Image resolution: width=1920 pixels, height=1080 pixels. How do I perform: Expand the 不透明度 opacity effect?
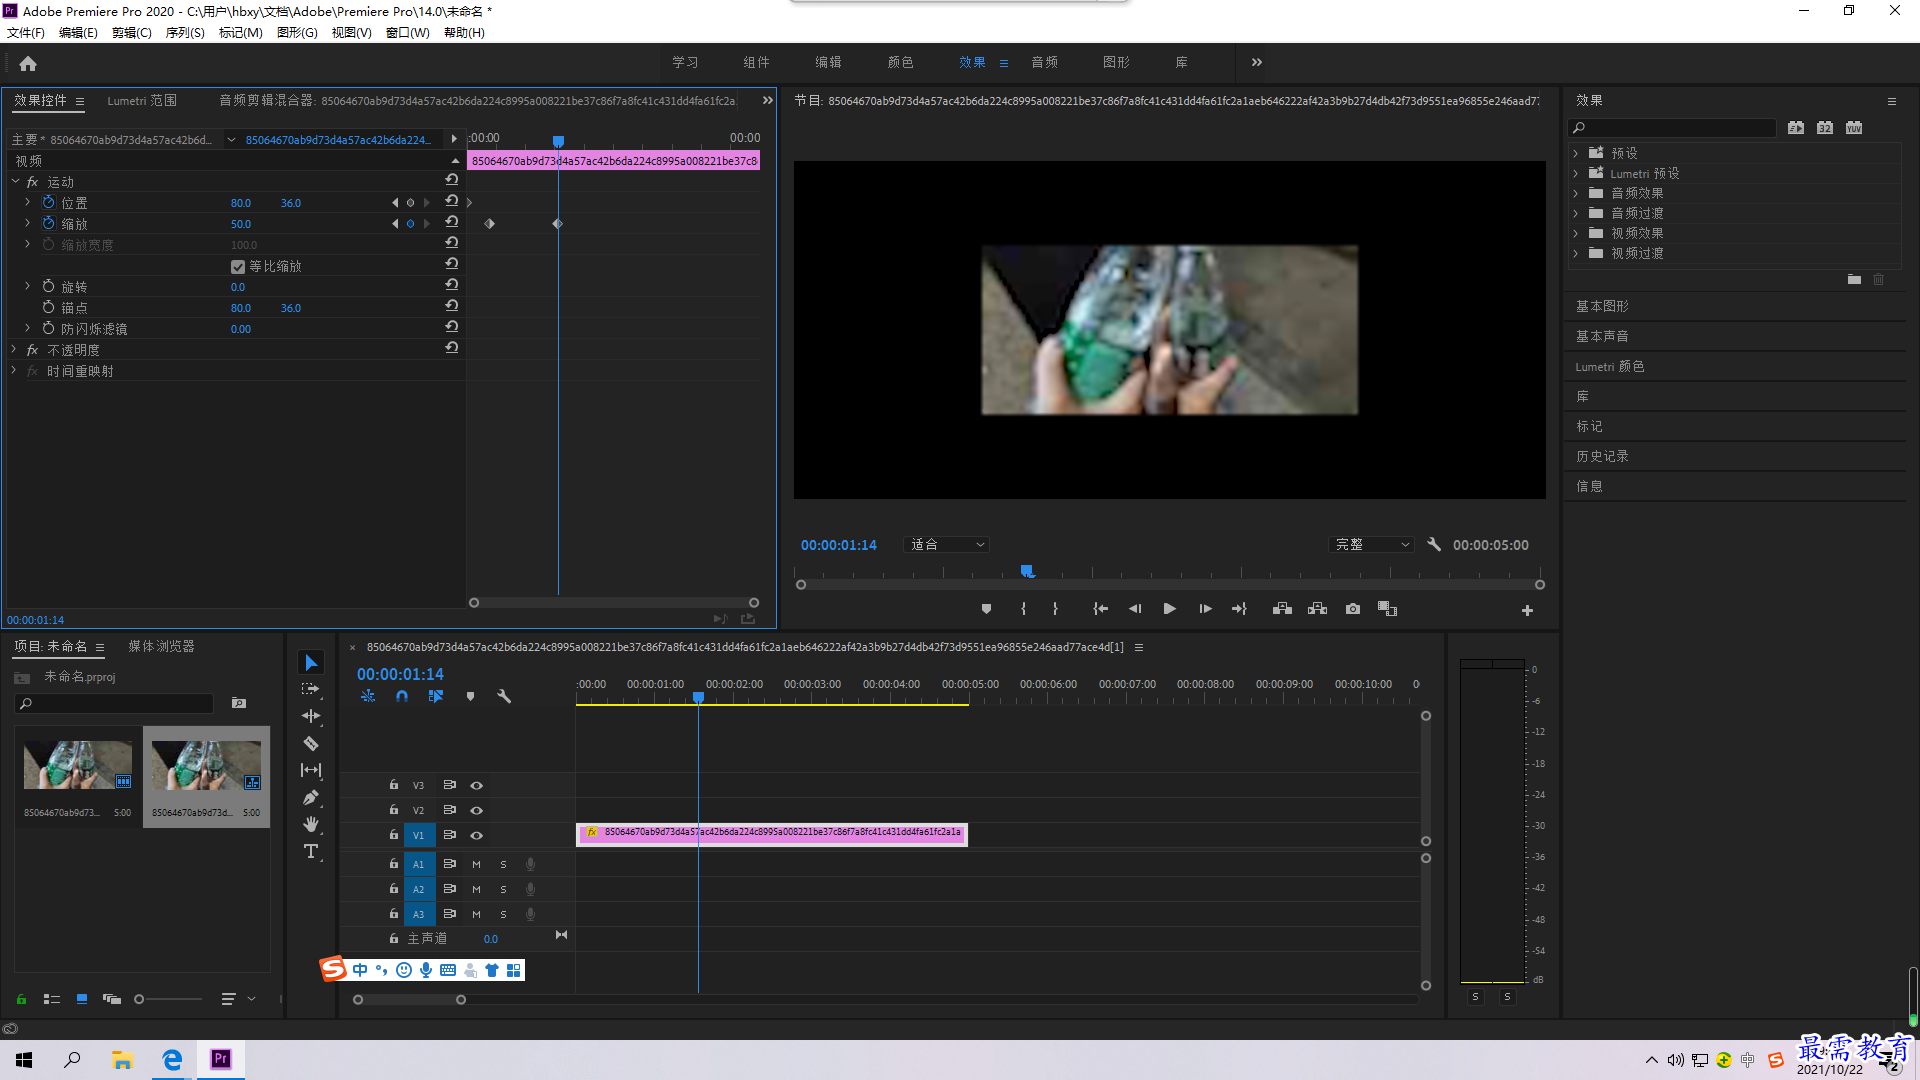pyautogui.click(x=14, y=349)
